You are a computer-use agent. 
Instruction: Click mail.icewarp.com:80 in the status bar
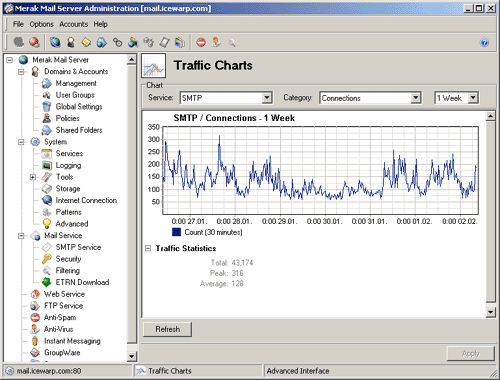(x=49, y=371)
